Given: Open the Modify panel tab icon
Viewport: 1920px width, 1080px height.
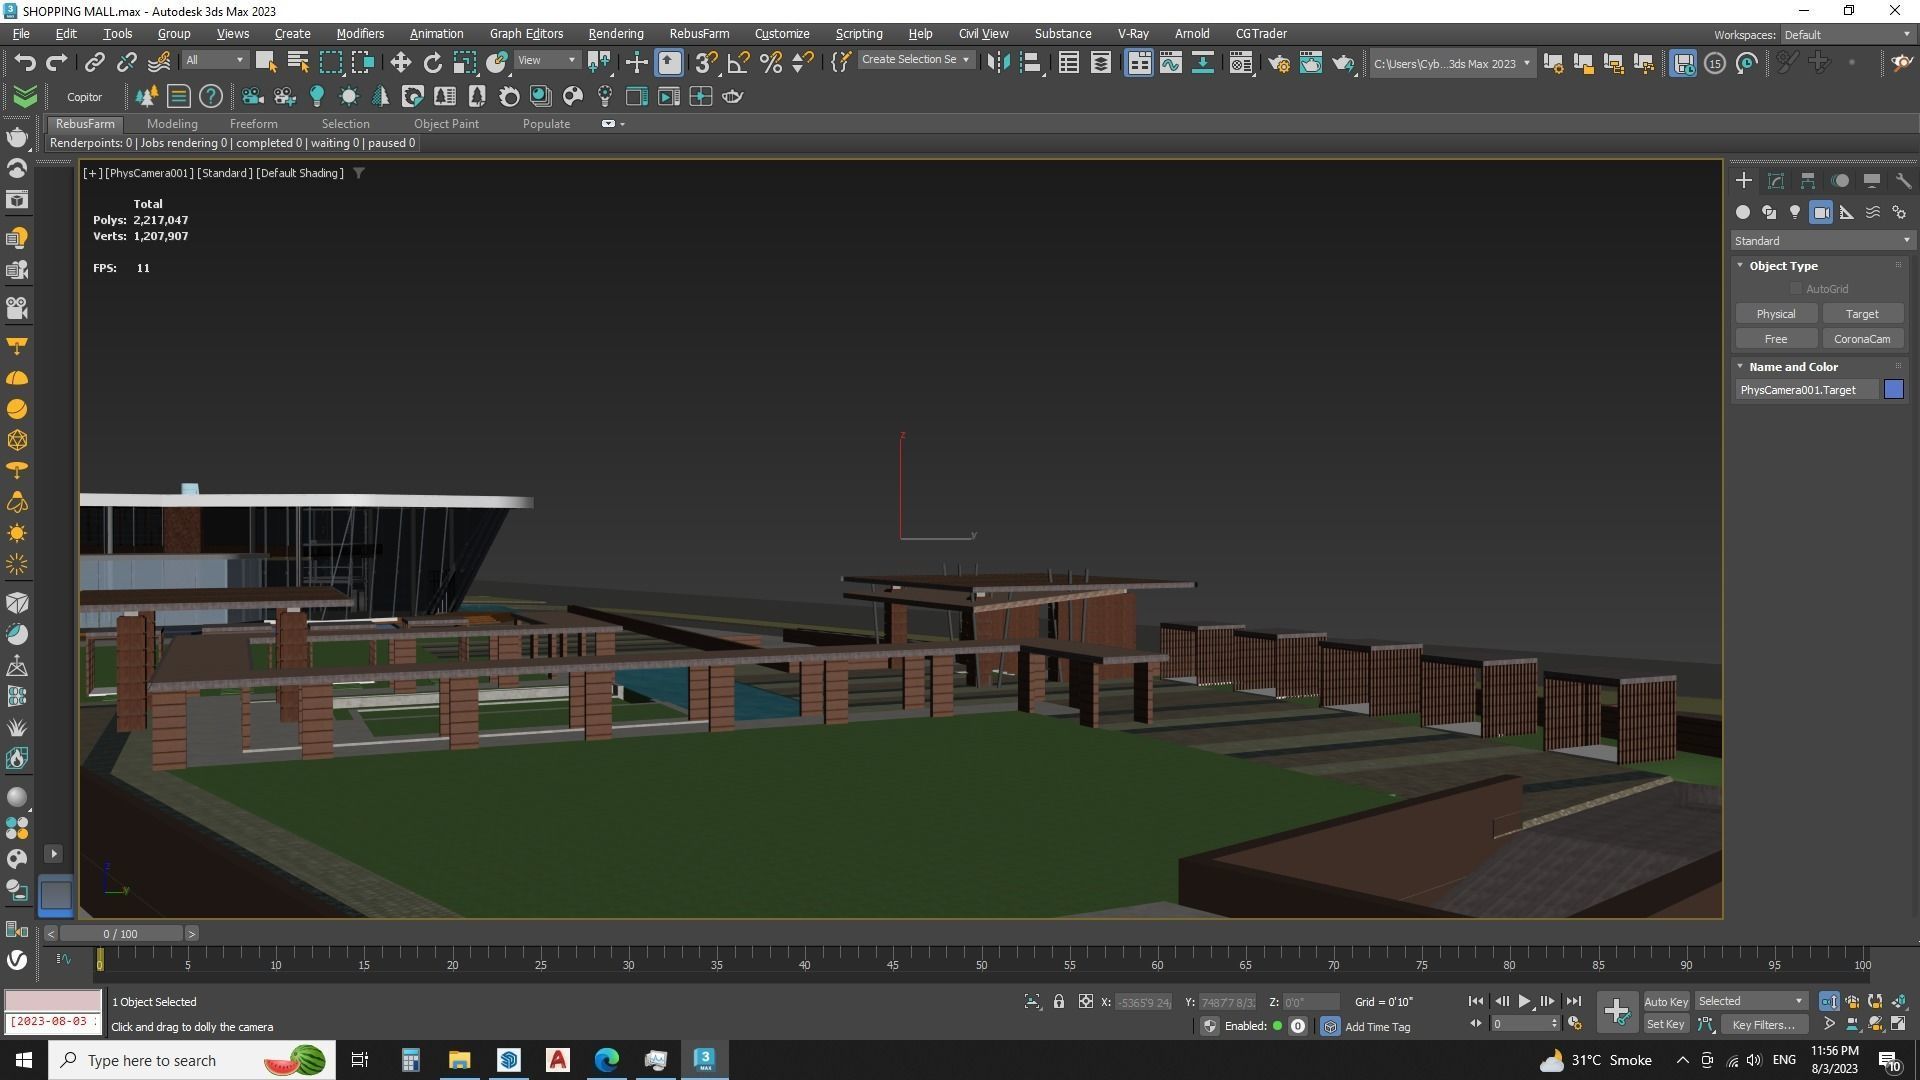Looking at the screenshot, I should [1776, 181].
